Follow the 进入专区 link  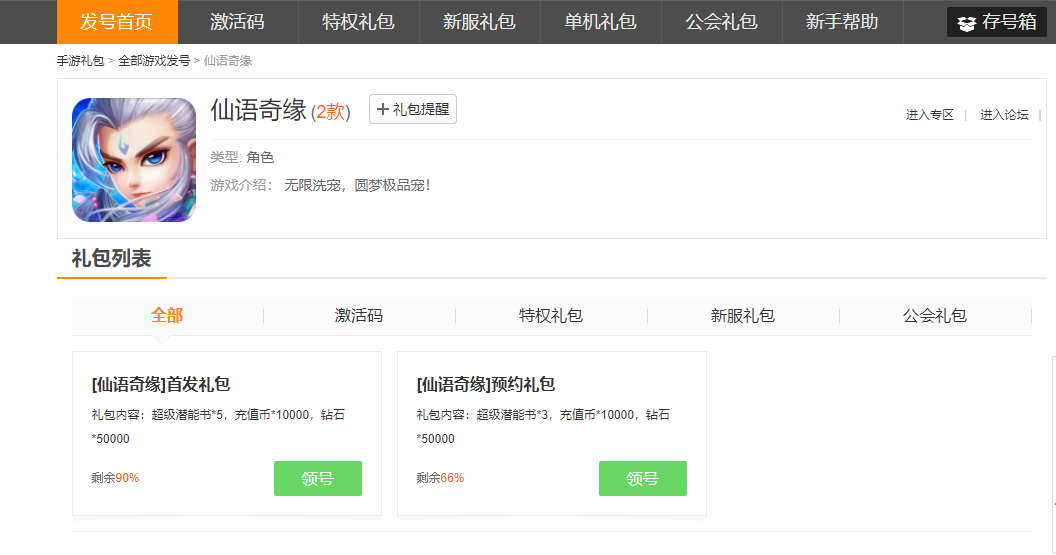[930, 115]
